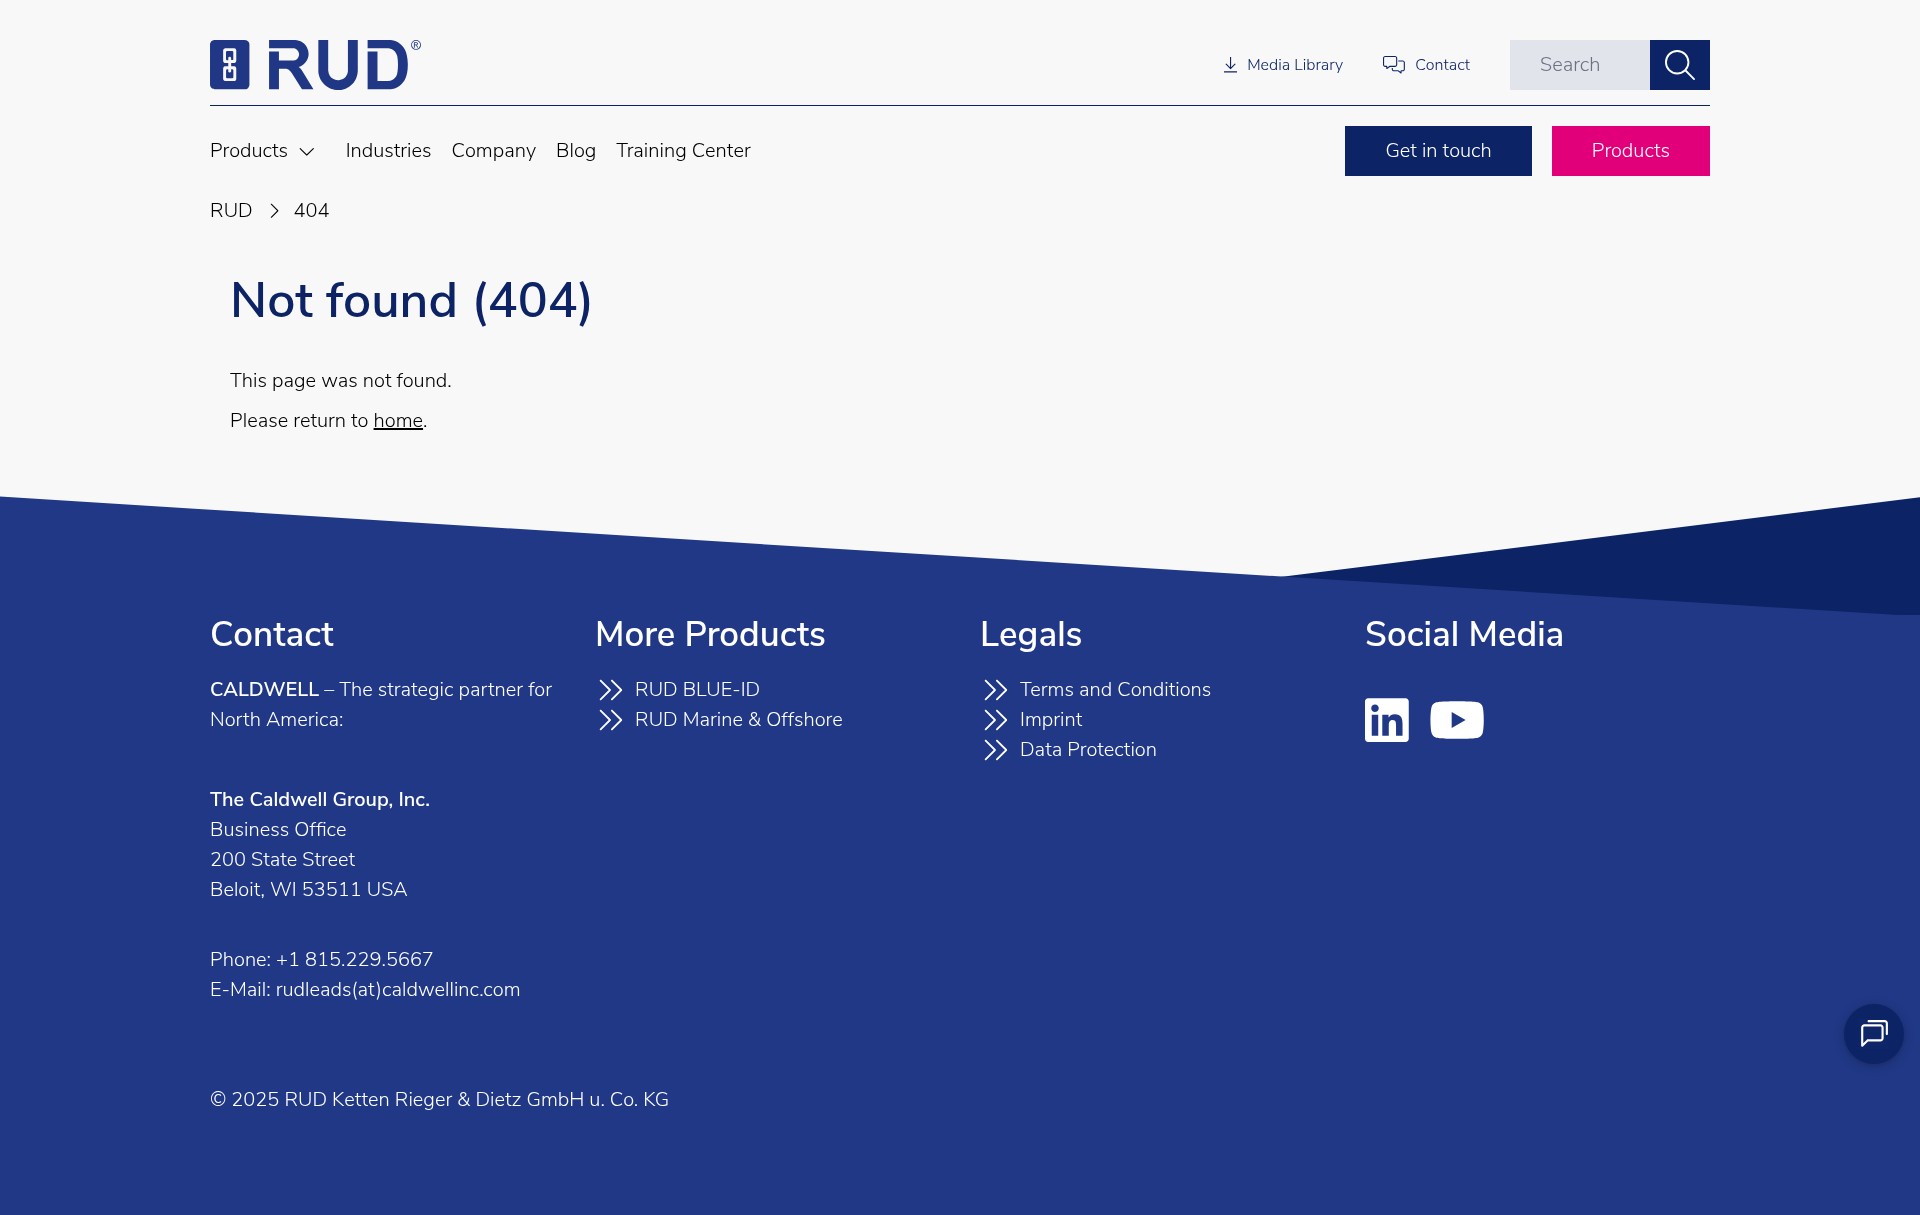Open the Contact link in the header
This screenshot has height=1215, width=1920.
click(1442, 65)
